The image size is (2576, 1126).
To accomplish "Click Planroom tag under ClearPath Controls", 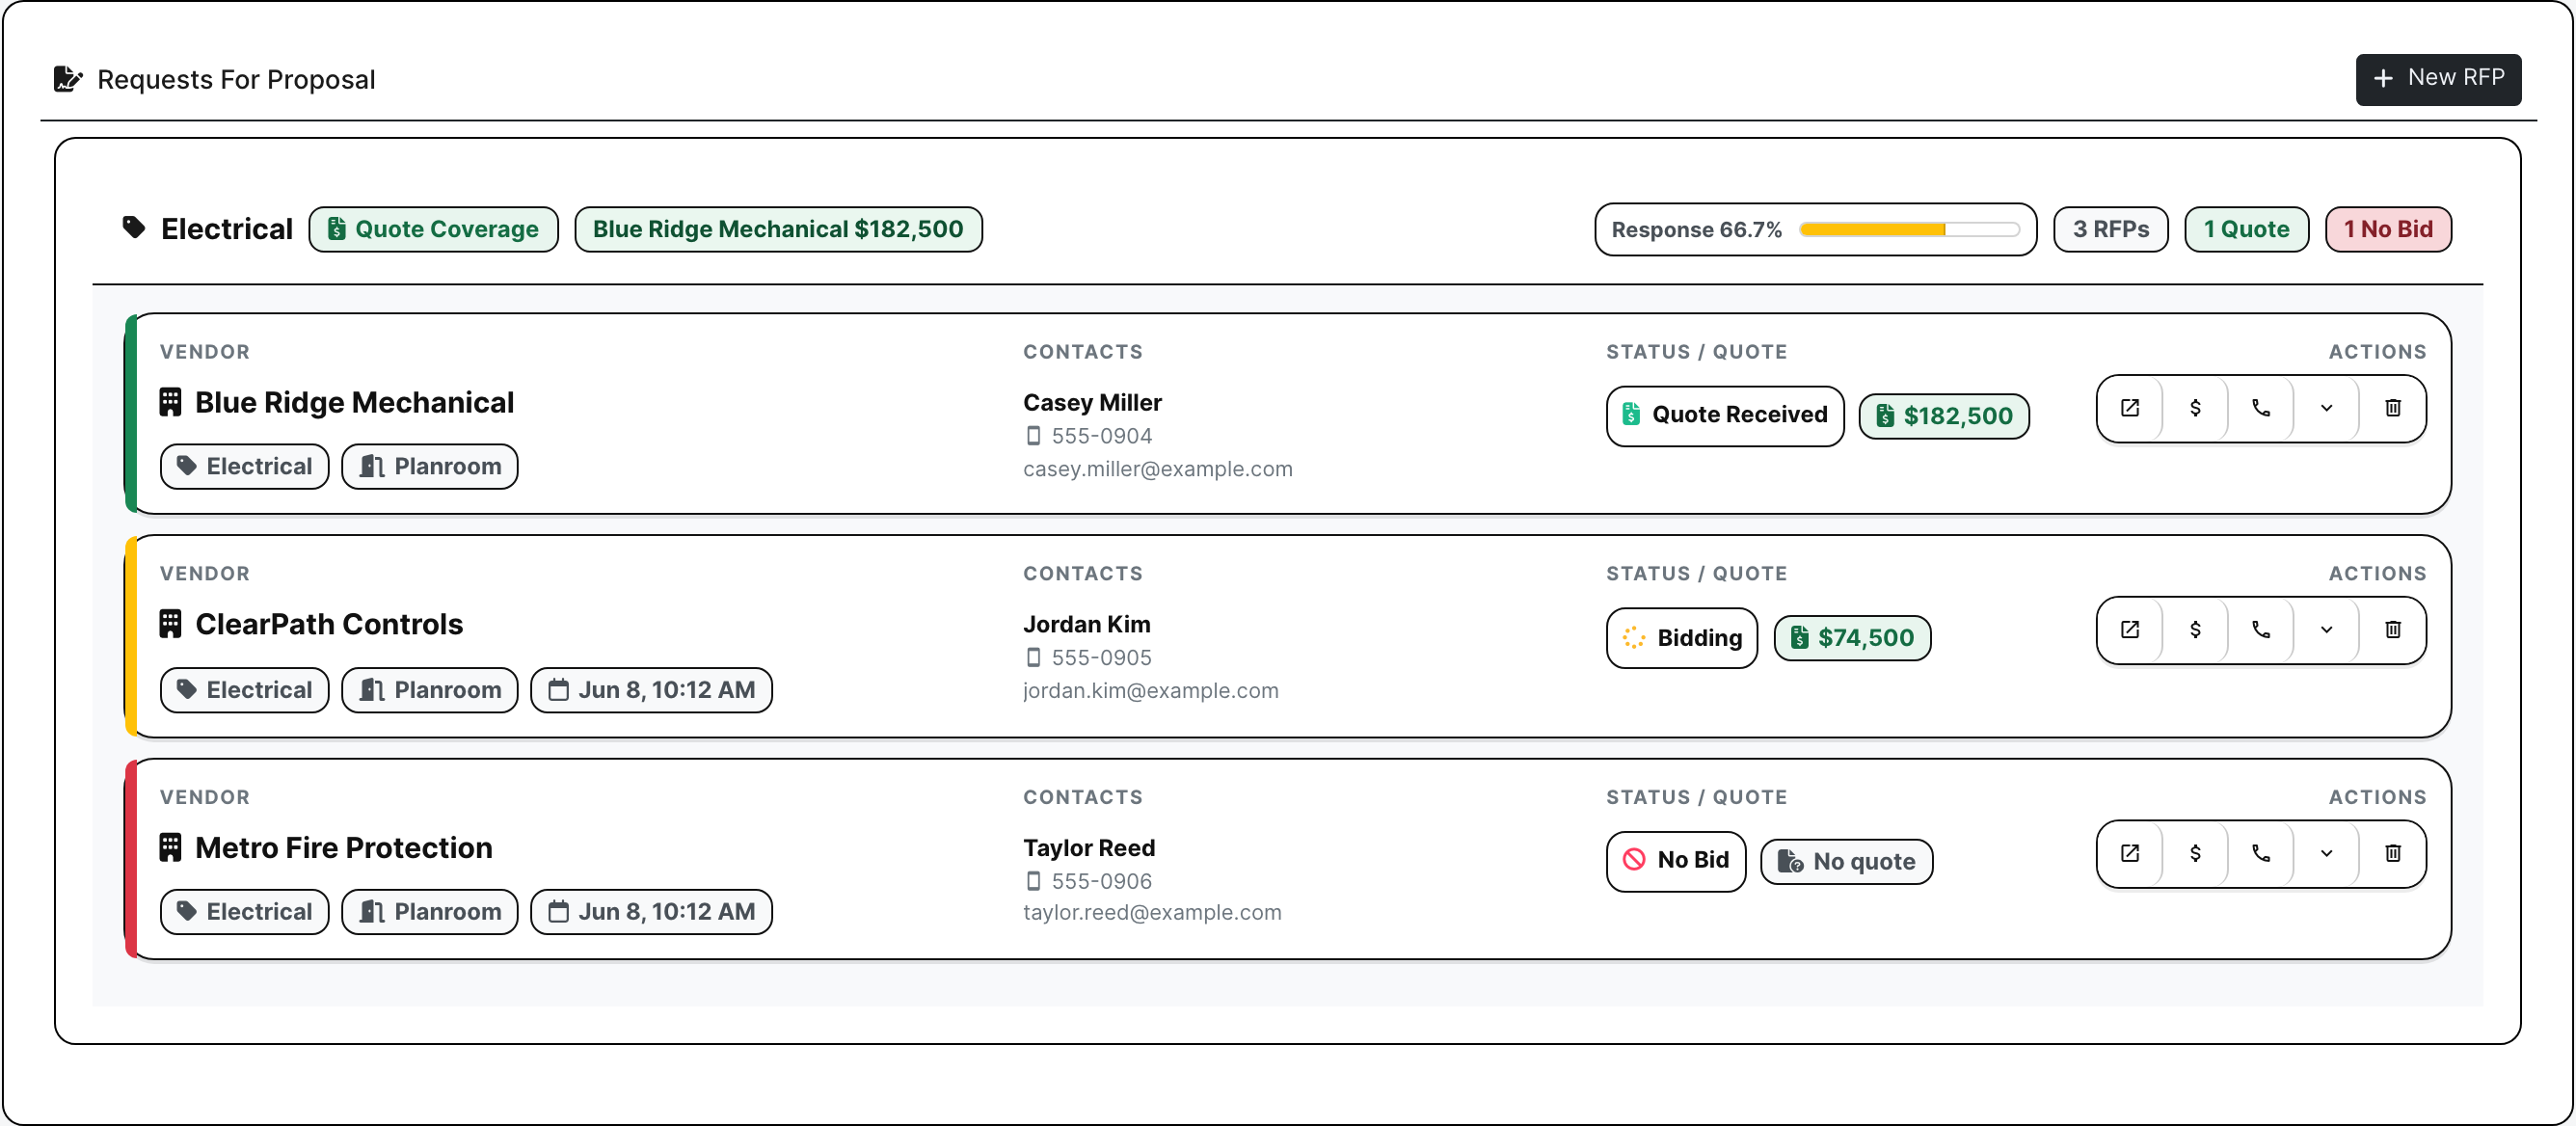I will click(430, 691).
